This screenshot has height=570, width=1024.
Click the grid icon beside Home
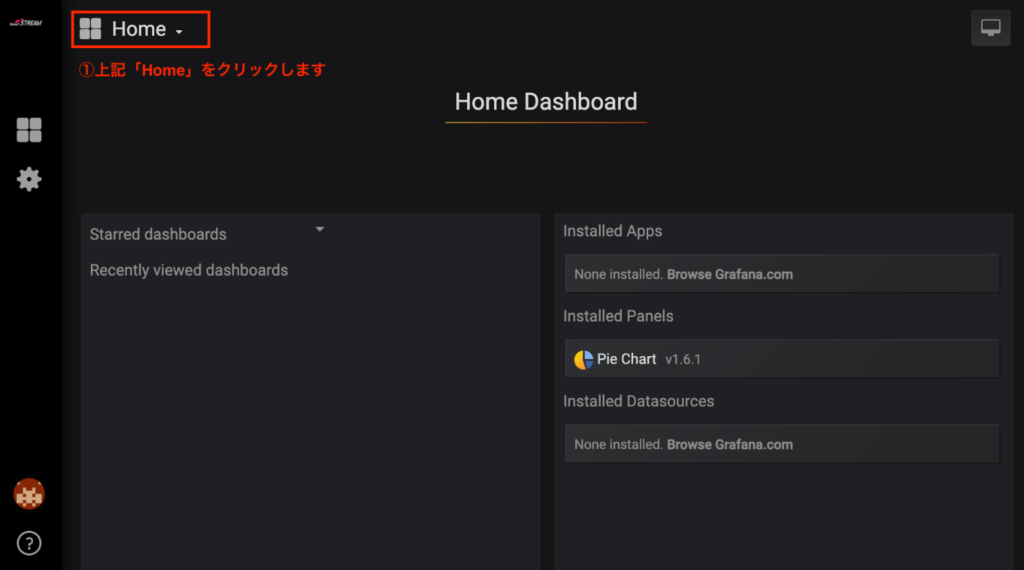[91, 29]
